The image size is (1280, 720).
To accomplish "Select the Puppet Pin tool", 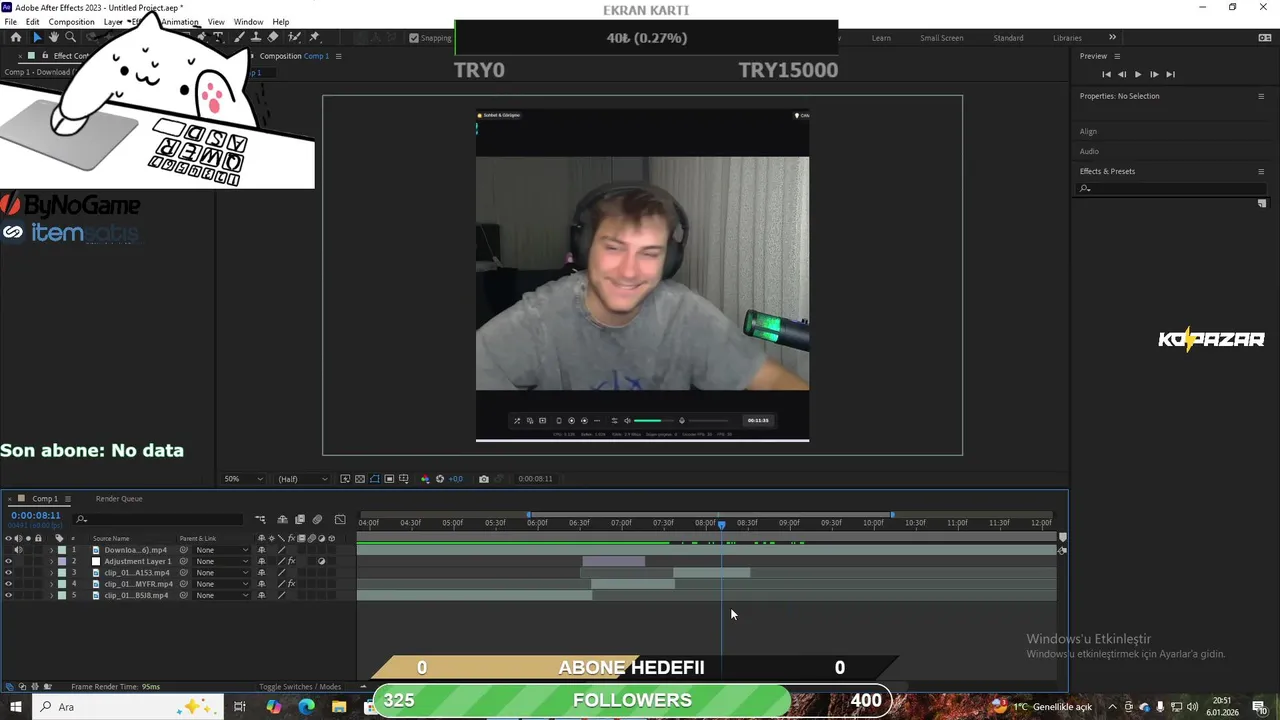I will coord(314,37).
